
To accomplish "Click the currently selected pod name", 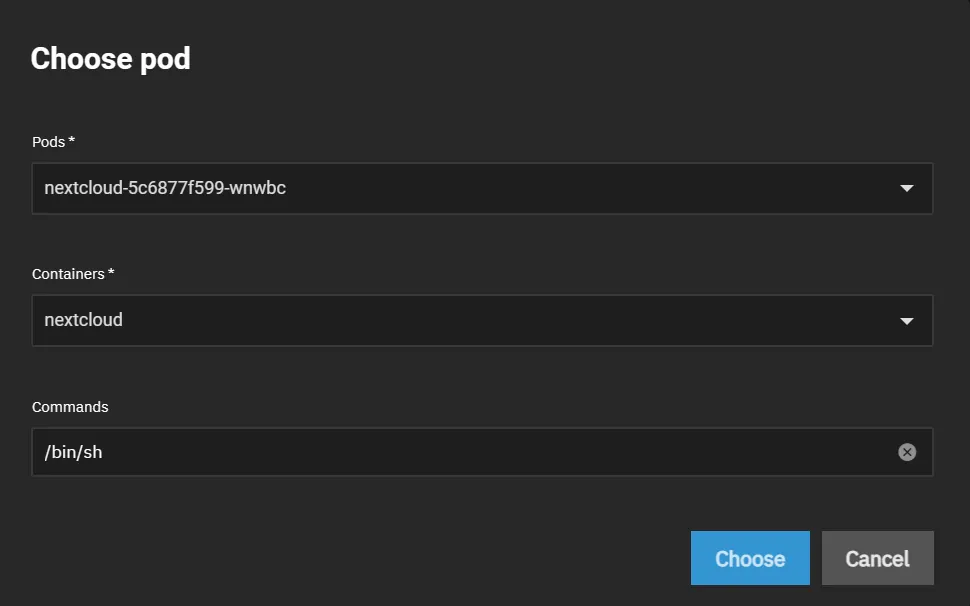I will click(x=164, y=188).
